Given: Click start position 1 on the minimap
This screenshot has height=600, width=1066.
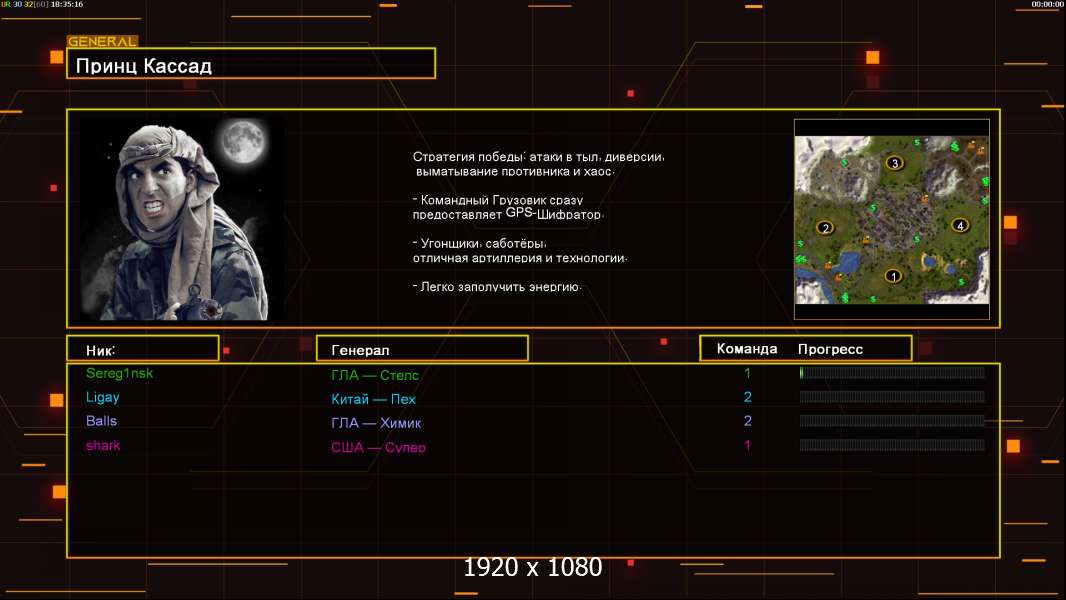Looking at the screenshot, I should 893,276.
